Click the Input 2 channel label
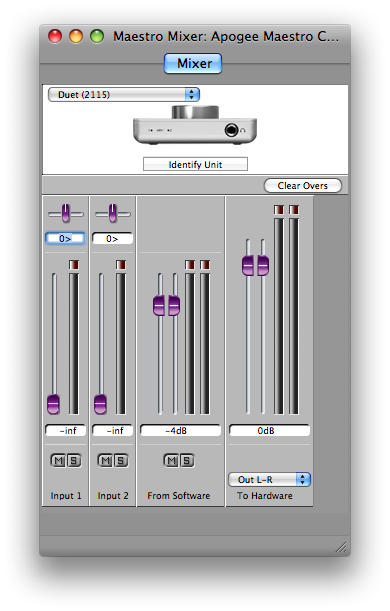This screenshot has height=611, width=390. click(113, 496)
